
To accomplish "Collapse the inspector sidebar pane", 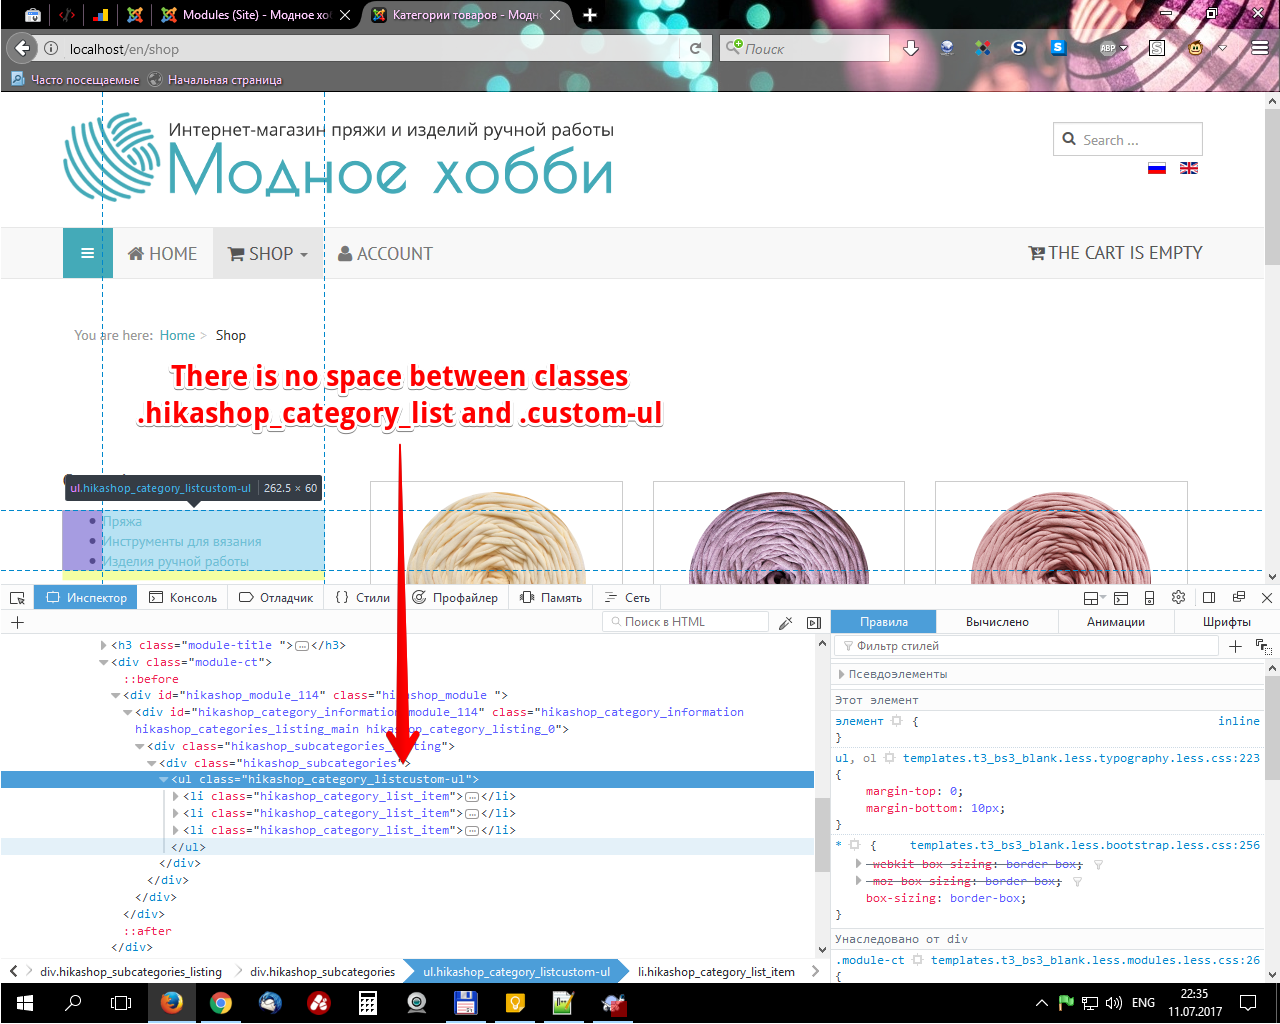I will point(814,622).
